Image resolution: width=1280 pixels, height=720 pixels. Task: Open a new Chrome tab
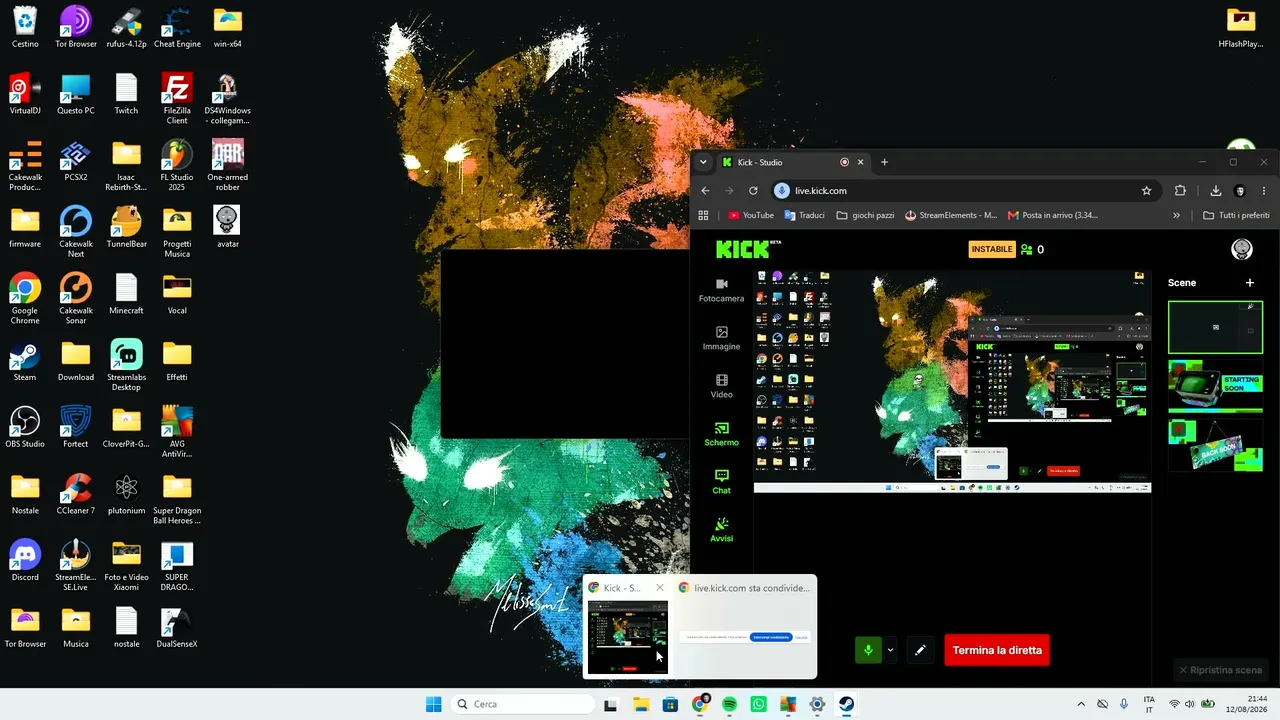[884, 162]
